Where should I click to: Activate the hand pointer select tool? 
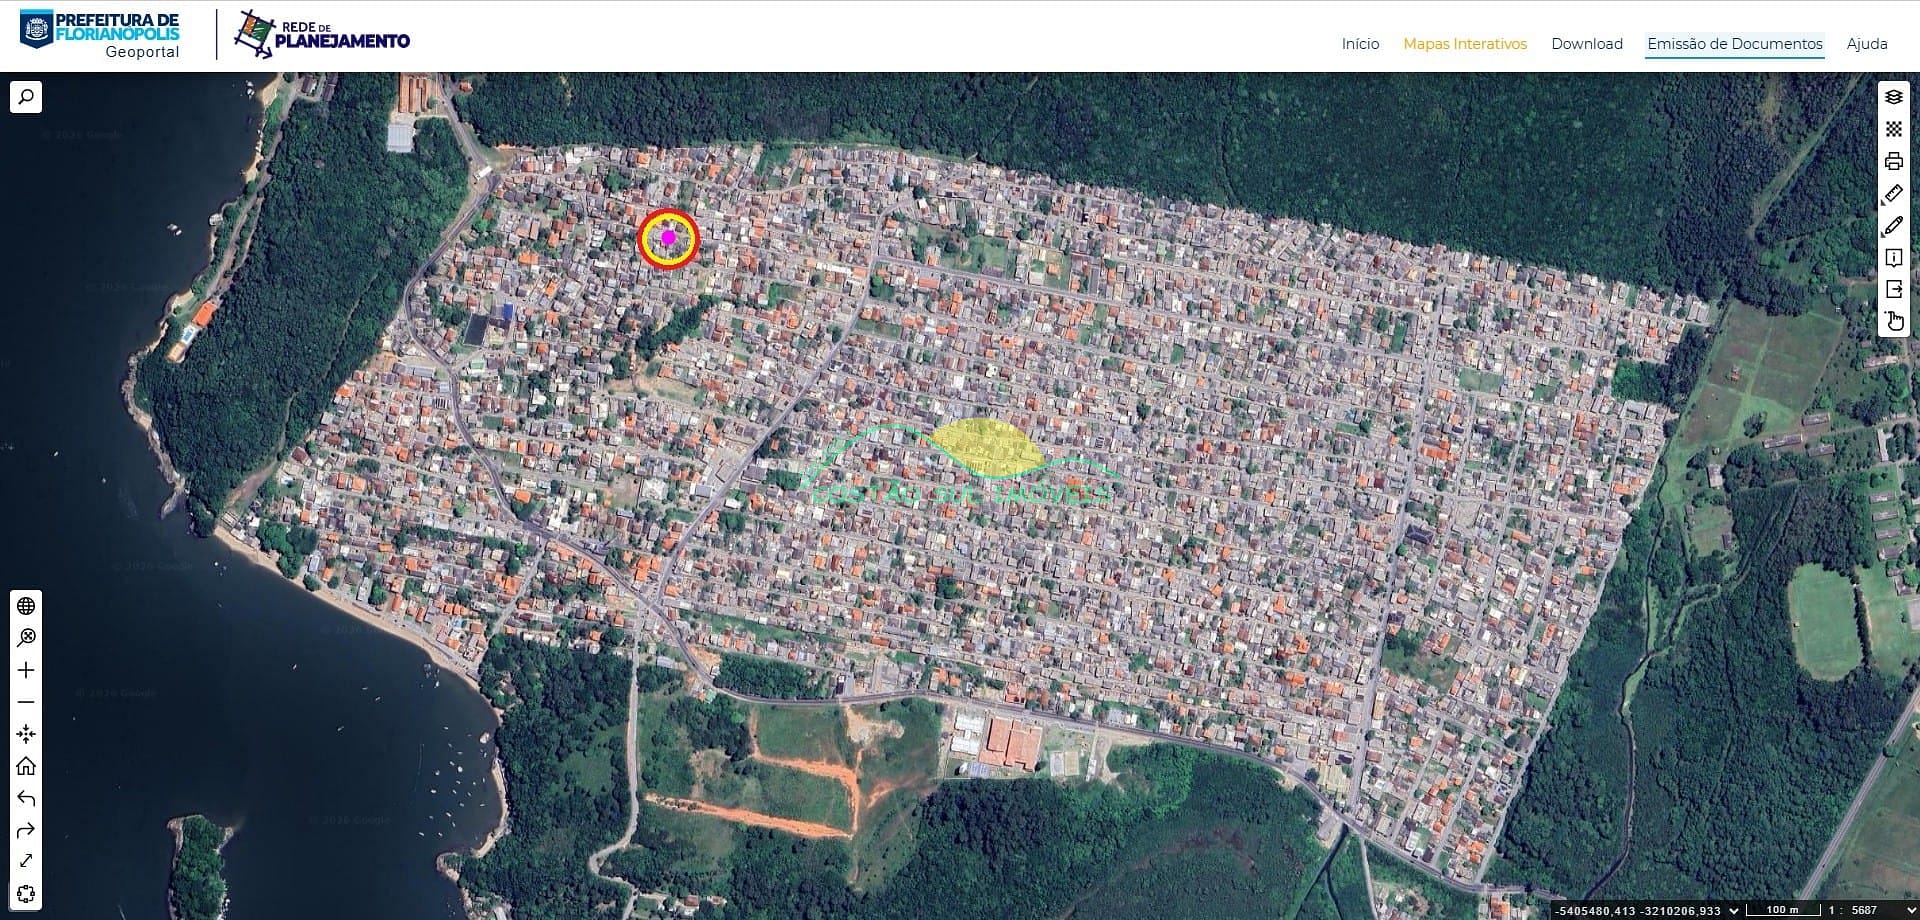(1893, 322)
